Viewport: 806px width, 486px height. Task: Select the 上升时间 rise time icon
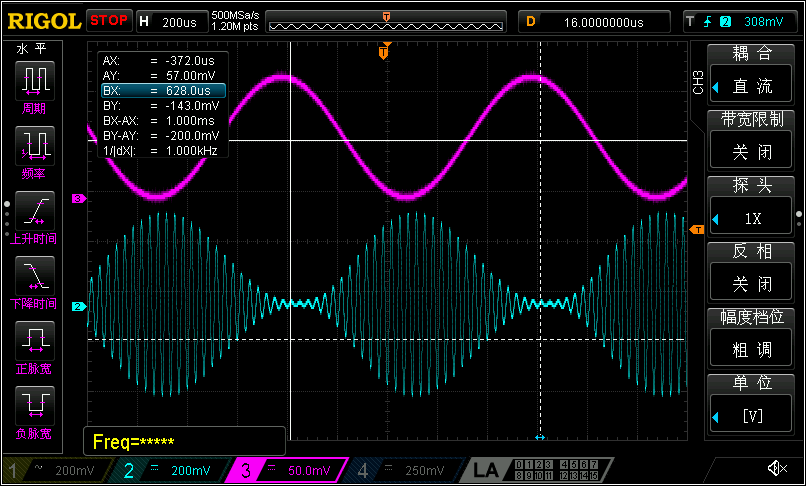[35, 215]
